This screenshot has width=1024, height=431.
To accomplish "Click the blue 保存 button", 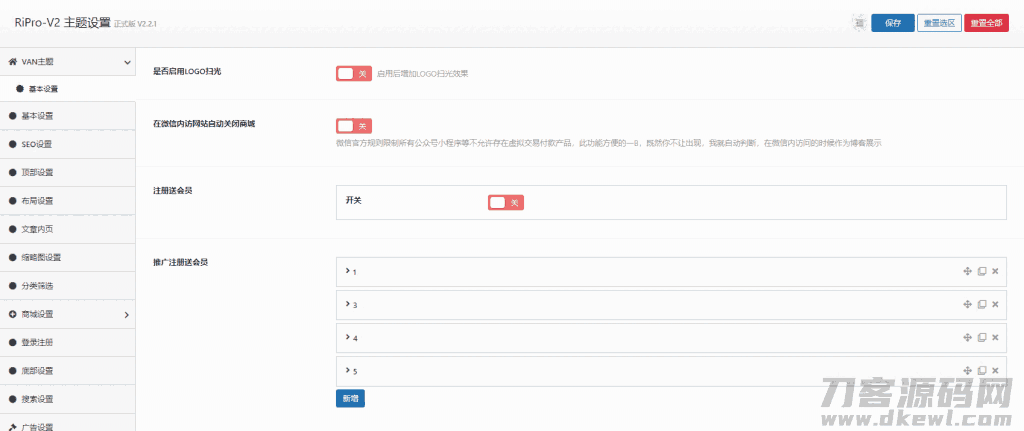I will click(x=893, y=23).
